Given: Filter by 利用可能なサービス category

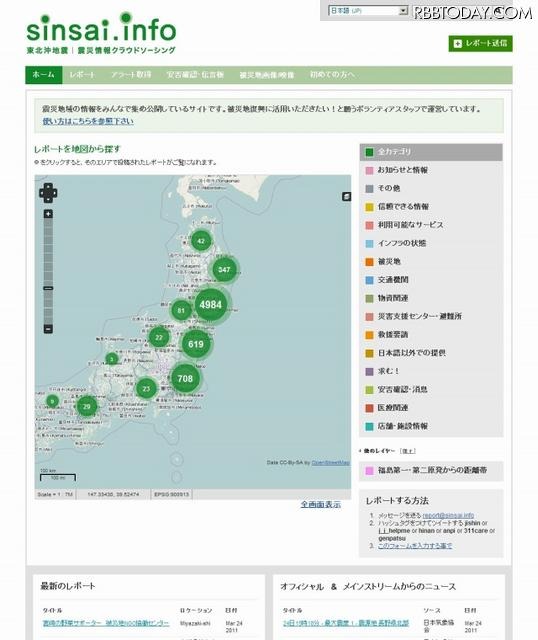Looking at the screenshot, I should pyautogui.click(x=431, y=225).
